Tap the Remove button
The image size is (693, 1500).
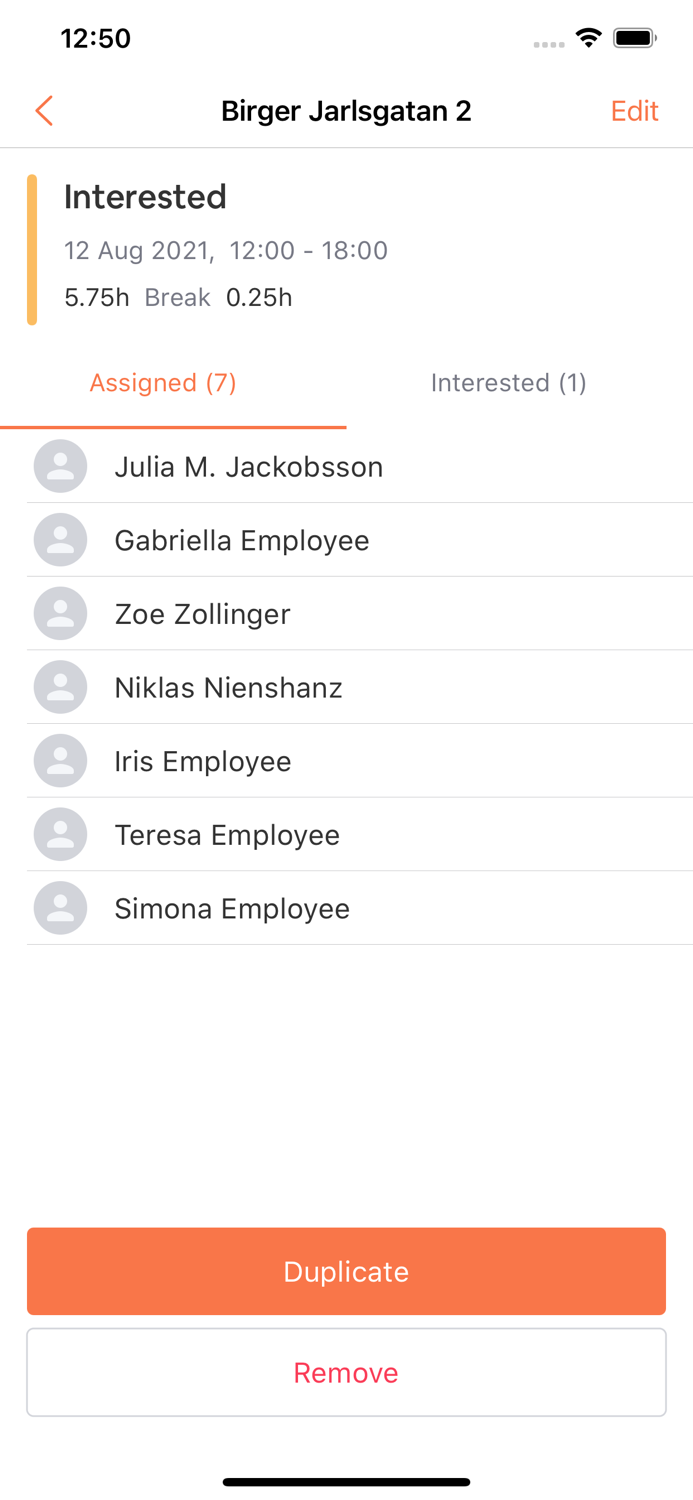(x=346, y=1372)
